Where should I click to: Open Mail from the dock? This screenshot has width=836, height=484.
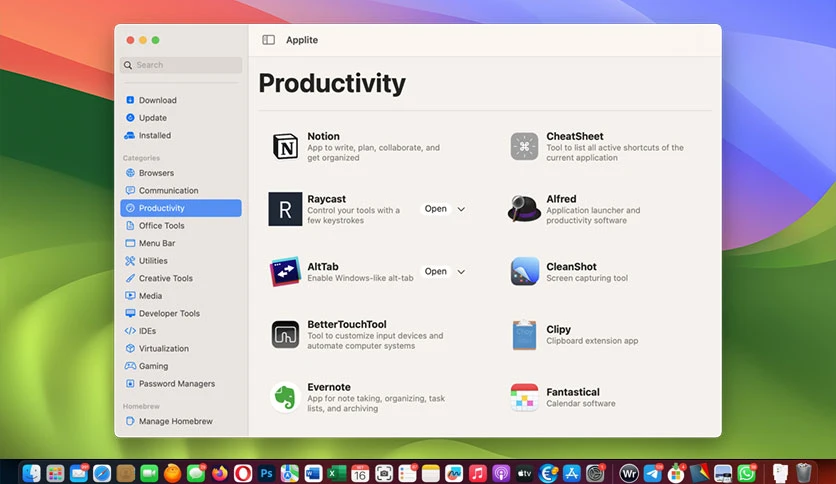(78, 473)
